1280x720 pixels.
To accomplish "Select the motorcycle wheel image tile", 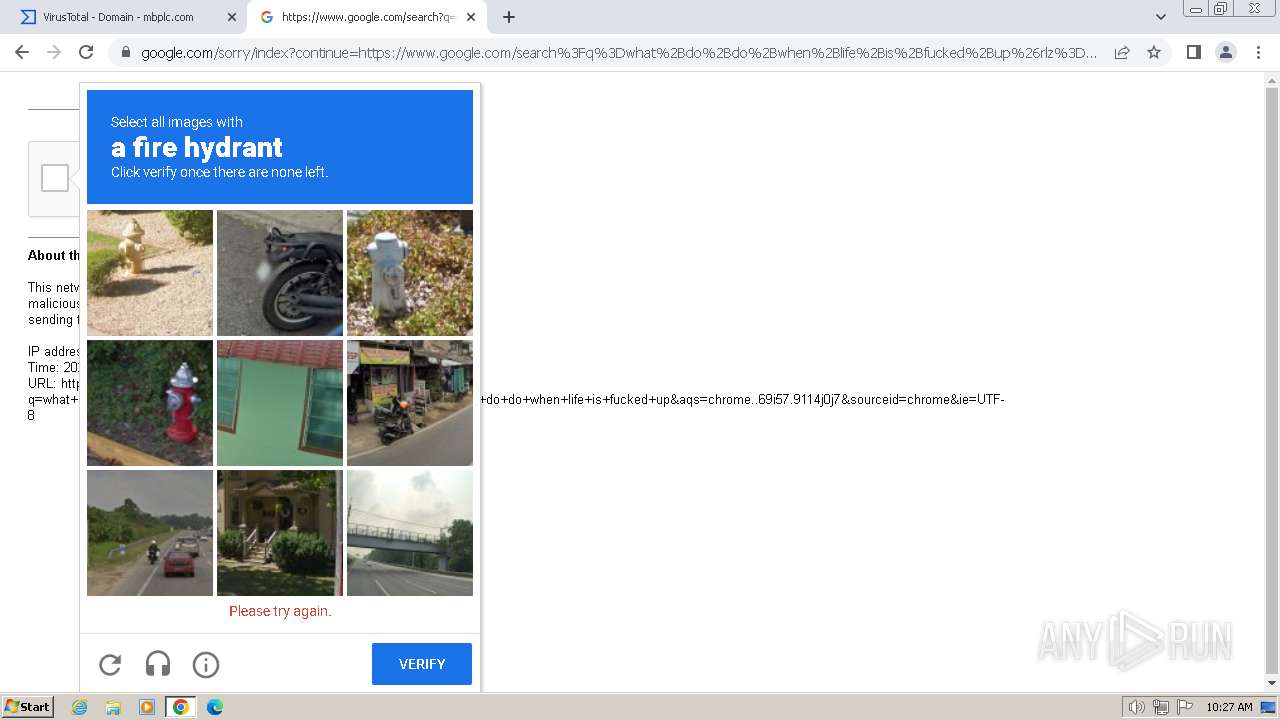I will (x=280, y=273).
